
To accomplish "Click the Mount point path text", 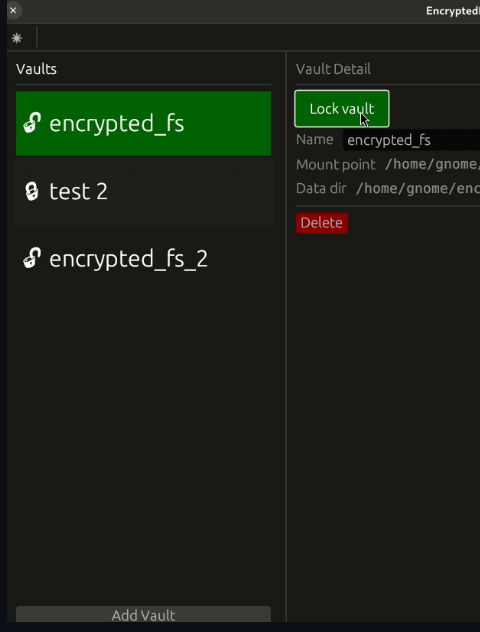I will (432, 164).
